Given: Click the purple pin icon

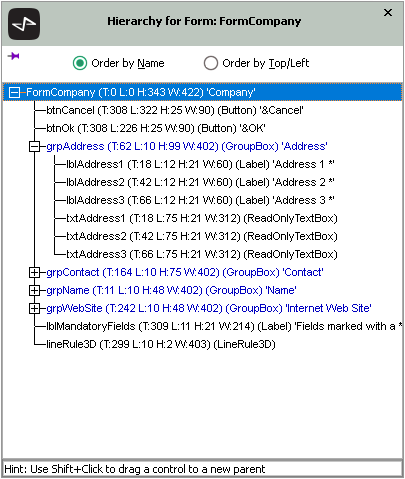Looking at the screenshot, I should coord(13,56).
